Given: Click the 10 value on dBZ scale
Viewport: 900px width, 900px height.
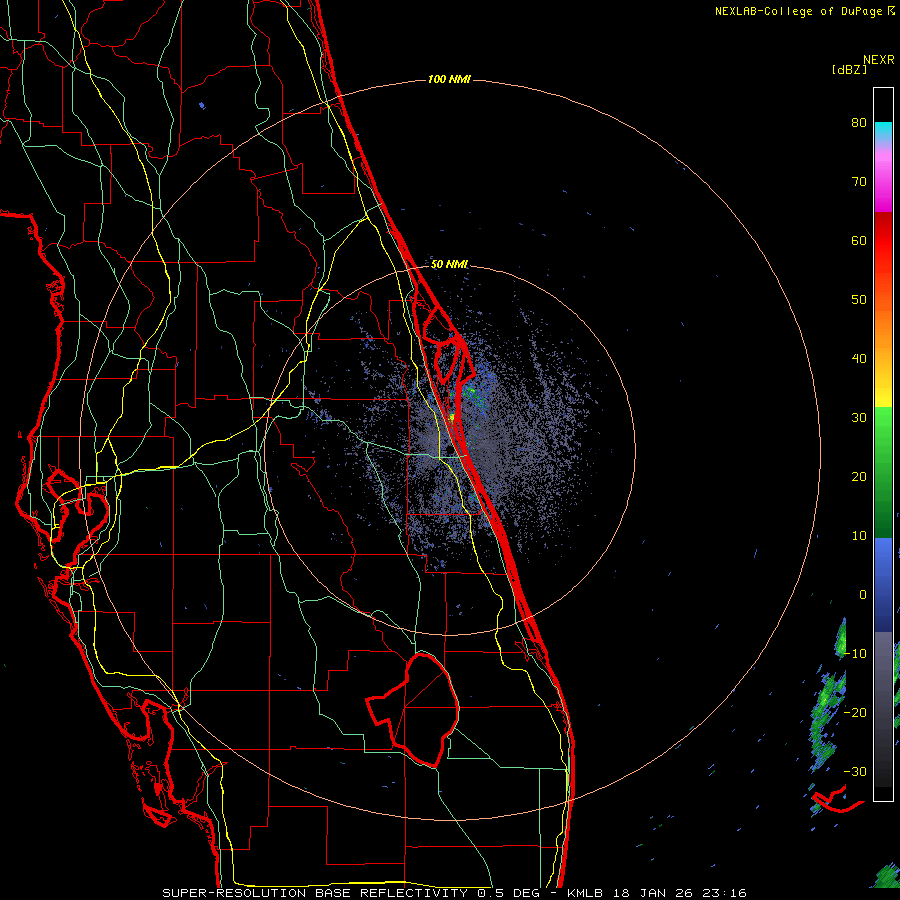Looking at the screenshot, I should coord(859,536).
